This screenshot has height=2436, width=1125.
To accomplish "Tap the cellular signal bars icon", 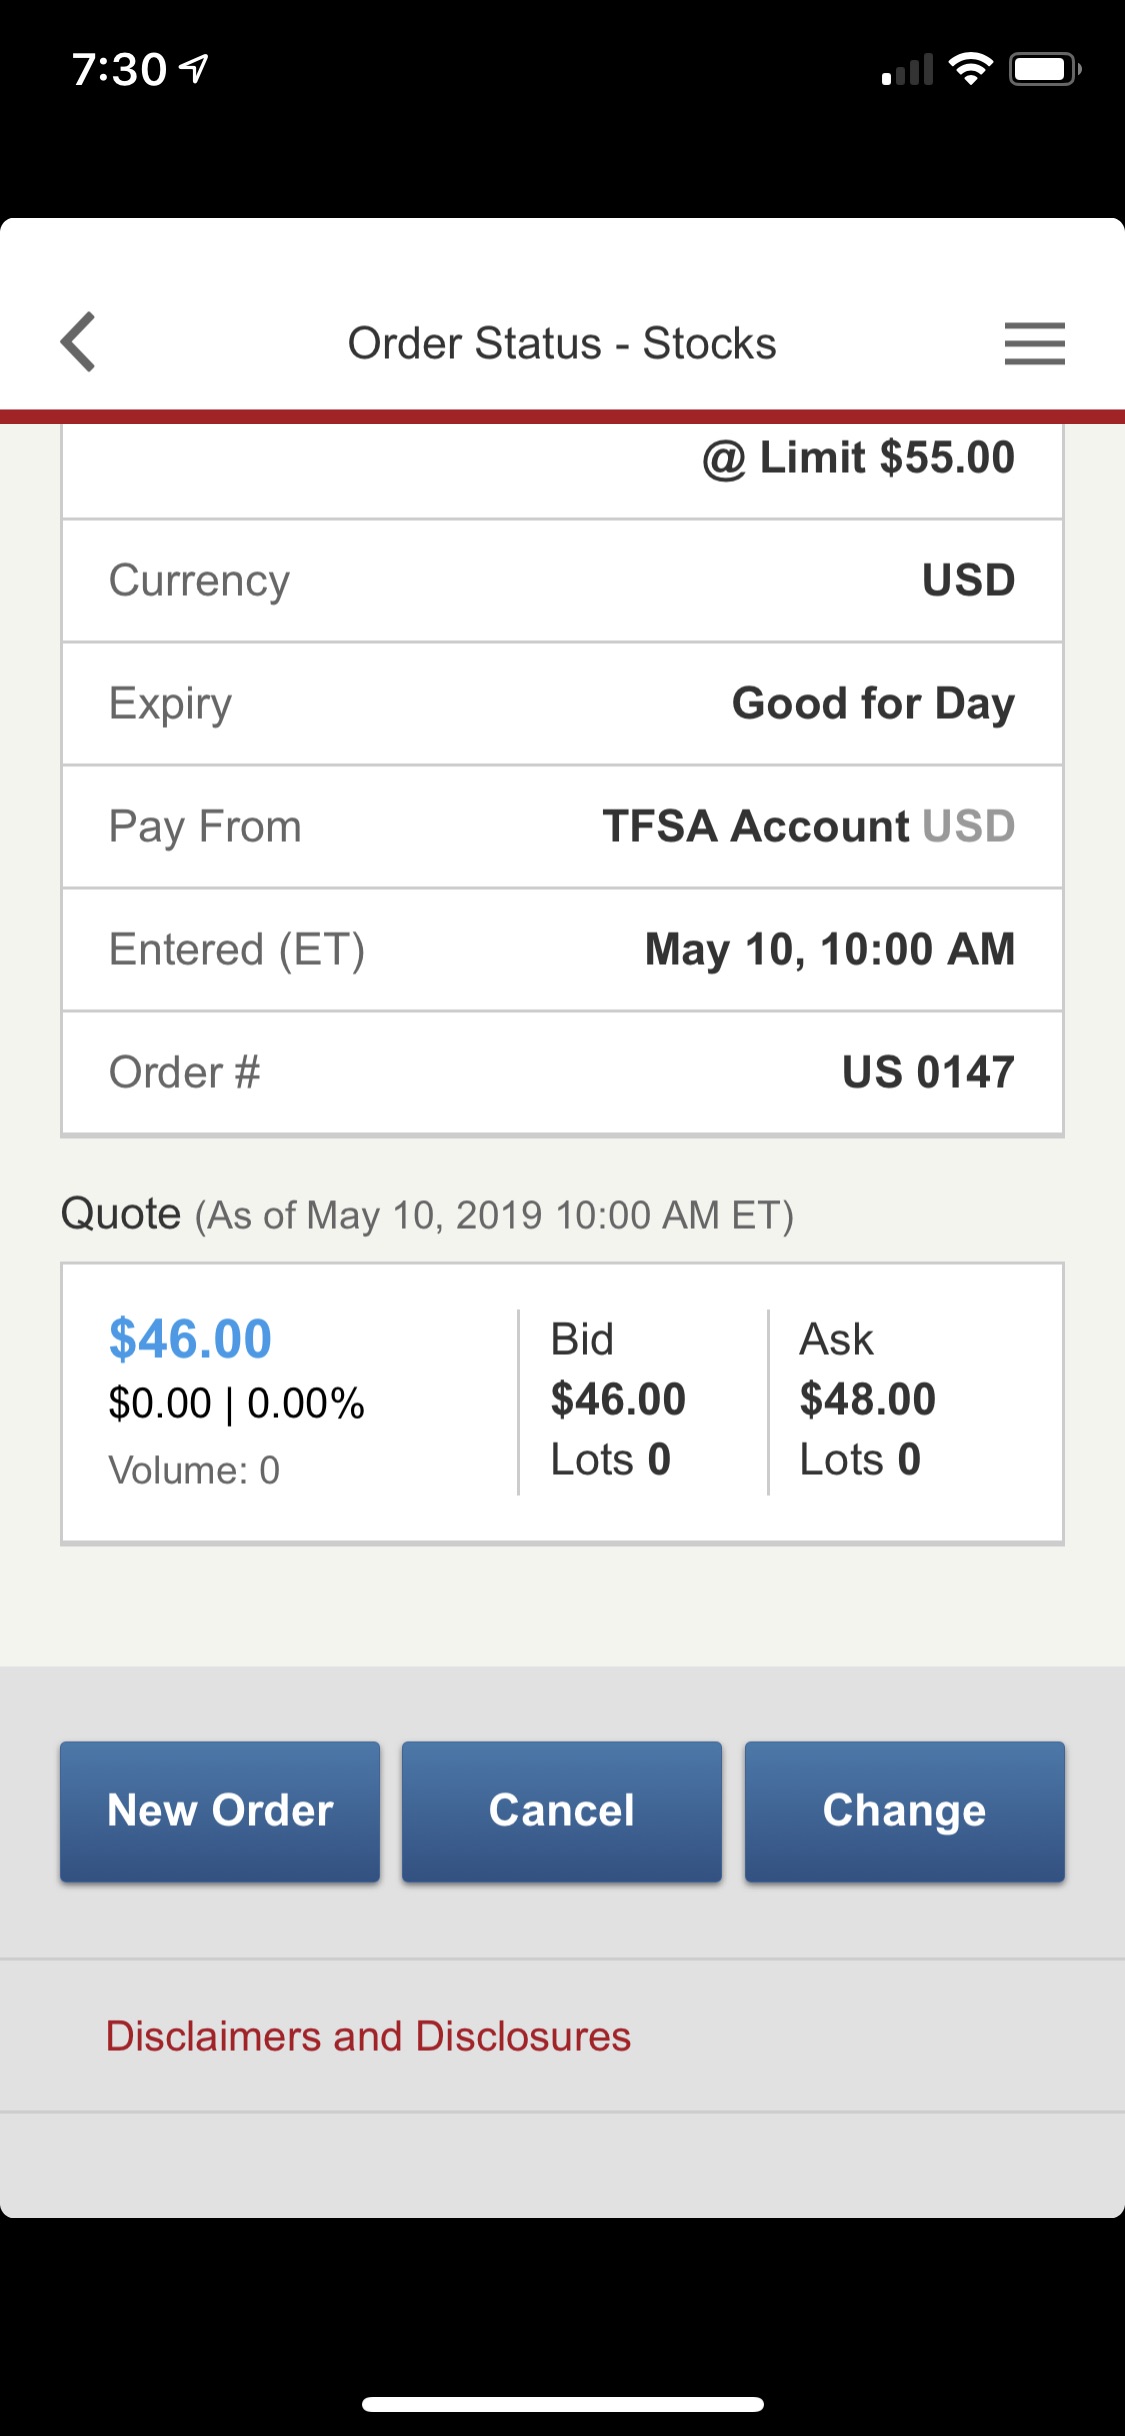I will [907, 70].
